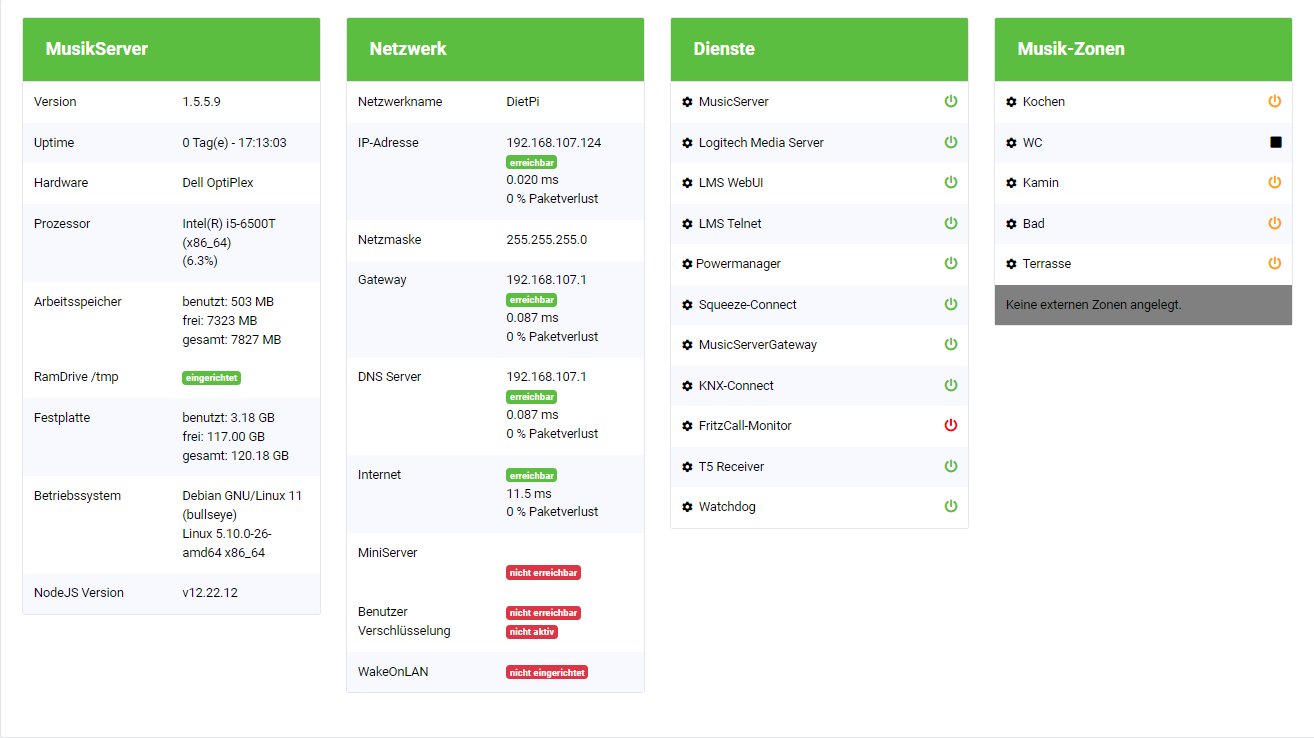Toggle T5 Receiver power button
This screenshot has height=738, width=1314.
coord(950,467)
